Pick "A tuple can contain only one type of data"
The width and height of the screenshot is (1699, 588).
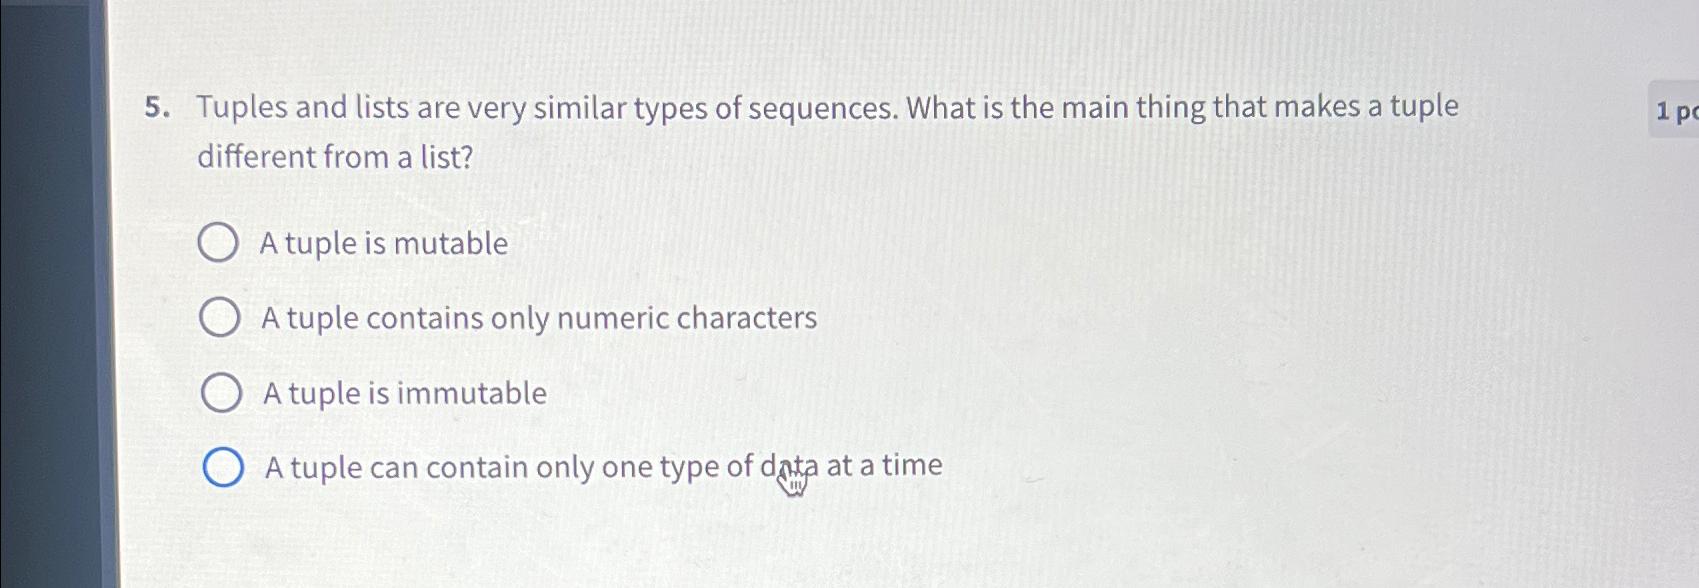[x=224, y=466]
